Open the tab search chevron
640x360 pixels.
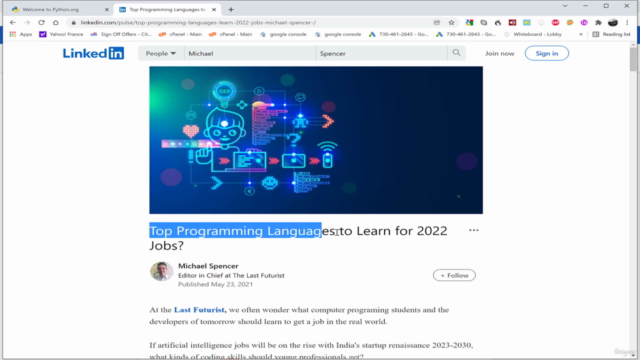[565, 6]
